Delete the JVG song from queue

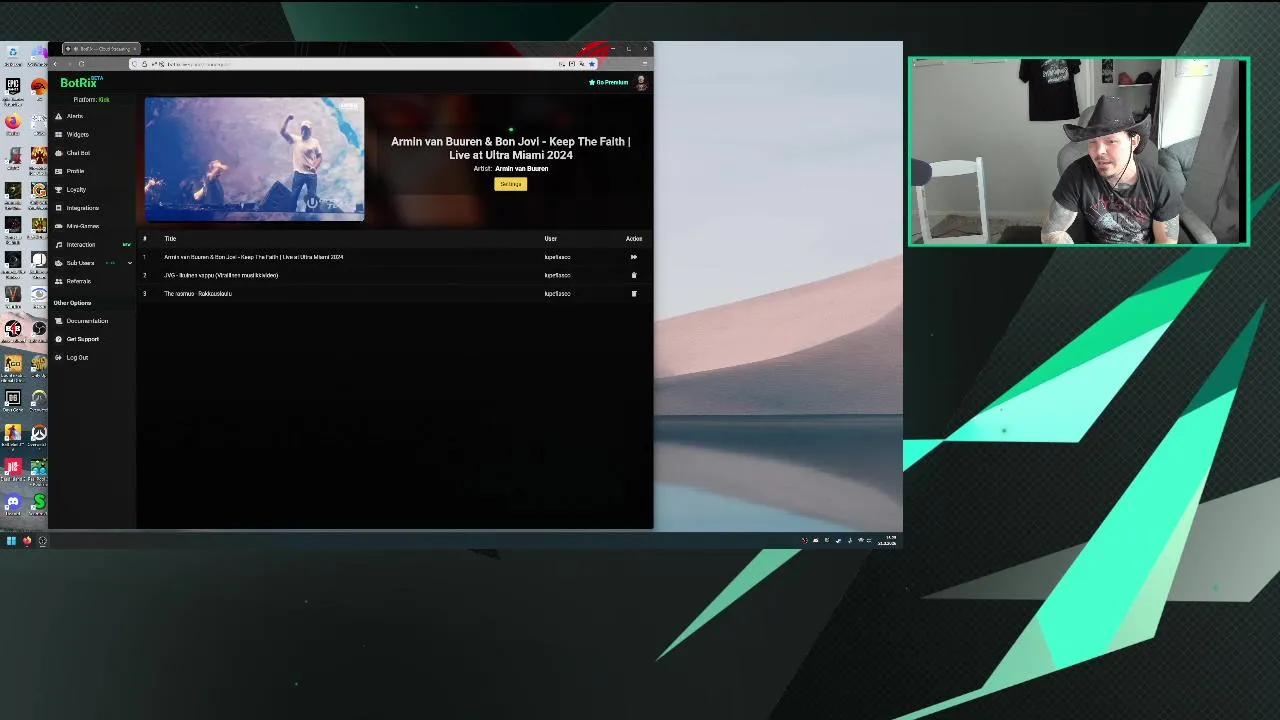pos(633,275)
